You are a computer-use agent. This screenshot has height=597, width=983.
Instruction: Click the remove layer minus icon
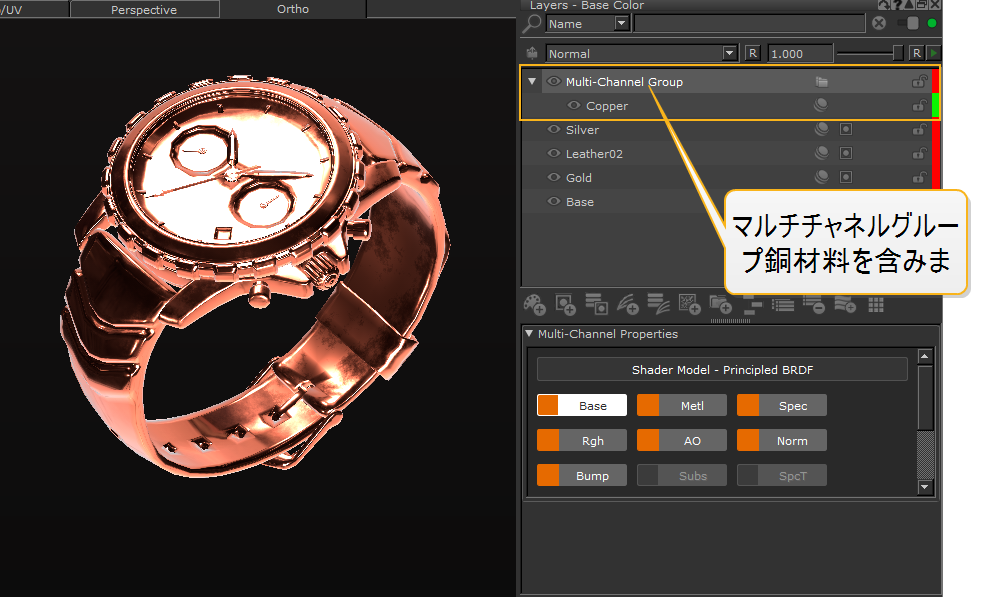point(814,304)
